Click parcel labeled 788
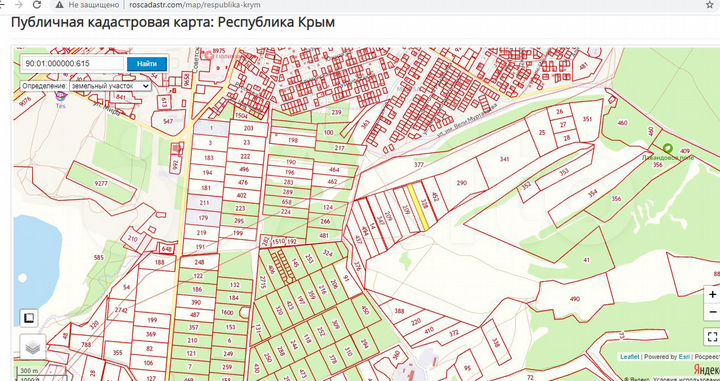The image size is (720, 381). [x=86, y=344]
